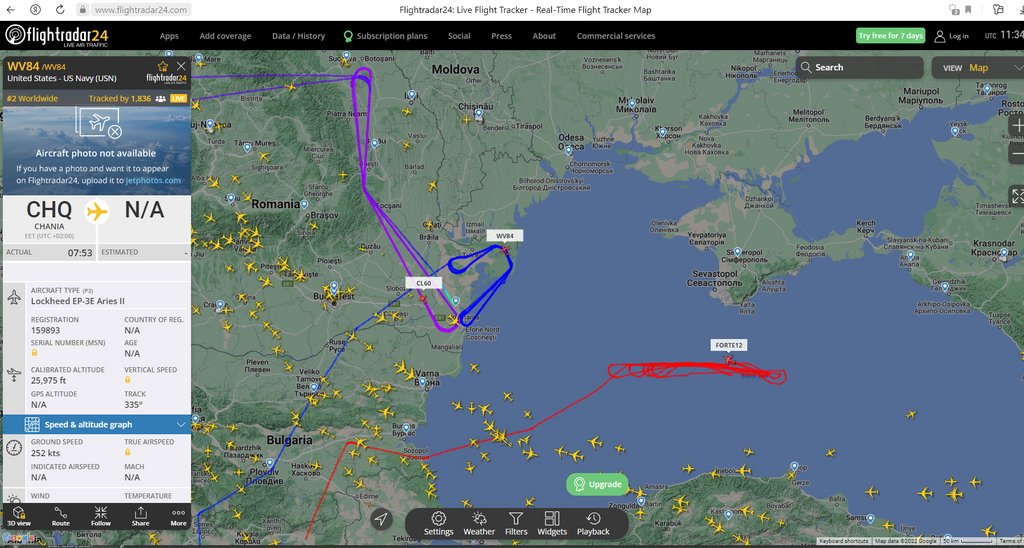Open 3D view from the panel toolbar

pyautogui.click(x=19, y=516)
